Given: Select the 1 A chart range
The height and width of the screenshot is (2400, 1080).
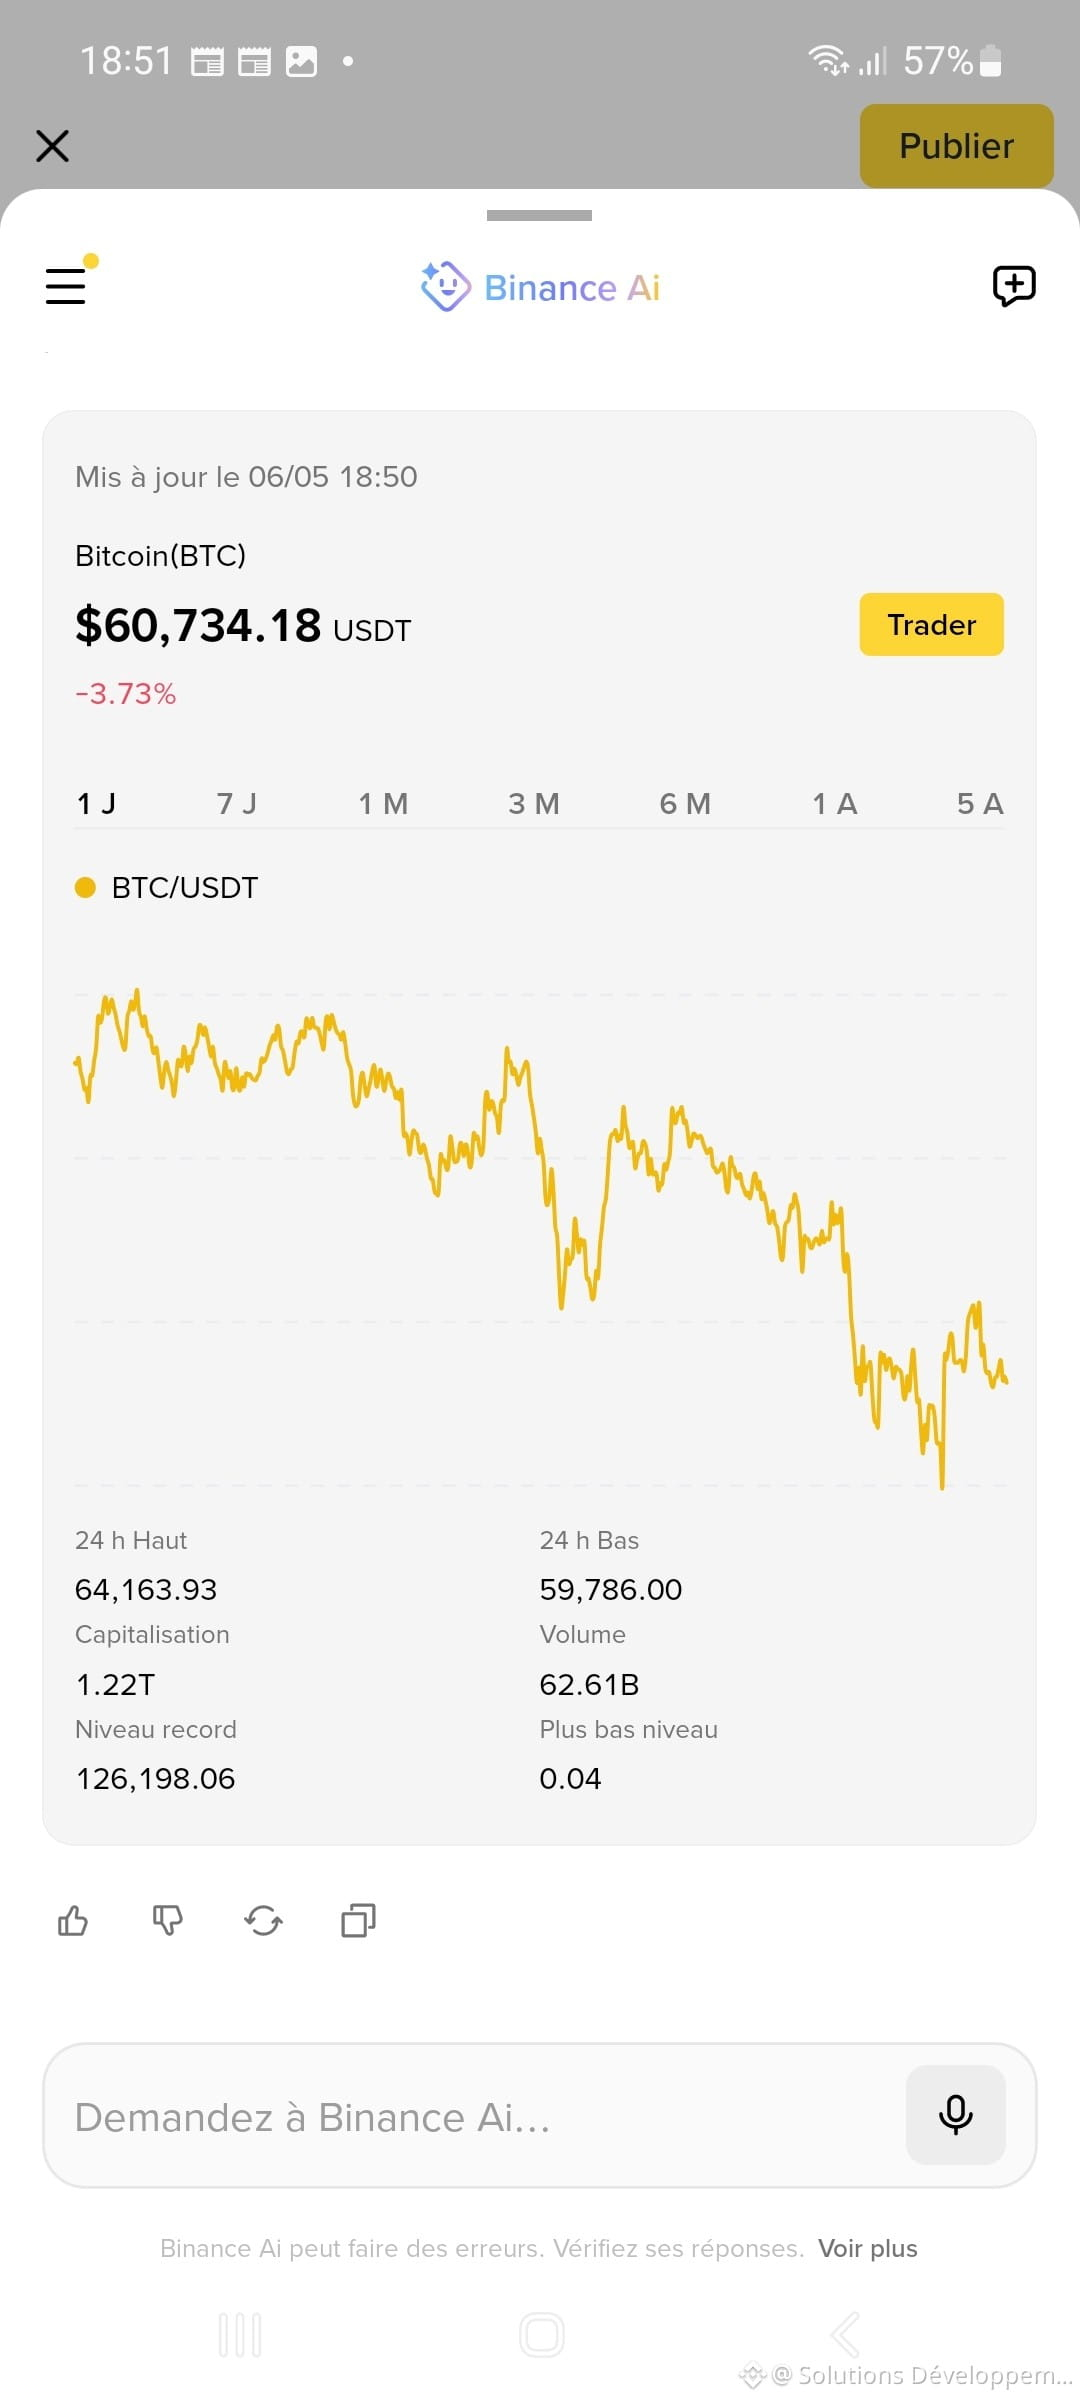Looking at the screenshot, I should 835,804.
